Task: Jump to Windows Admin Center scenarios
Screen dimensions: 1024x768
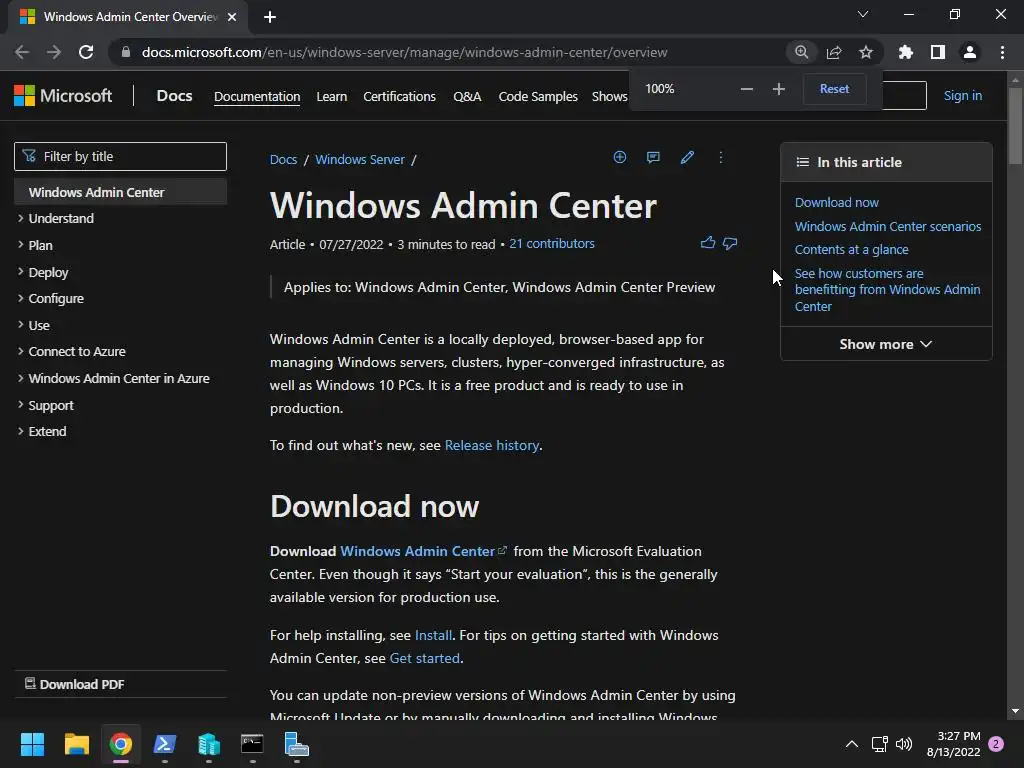Action: point(888,226)
